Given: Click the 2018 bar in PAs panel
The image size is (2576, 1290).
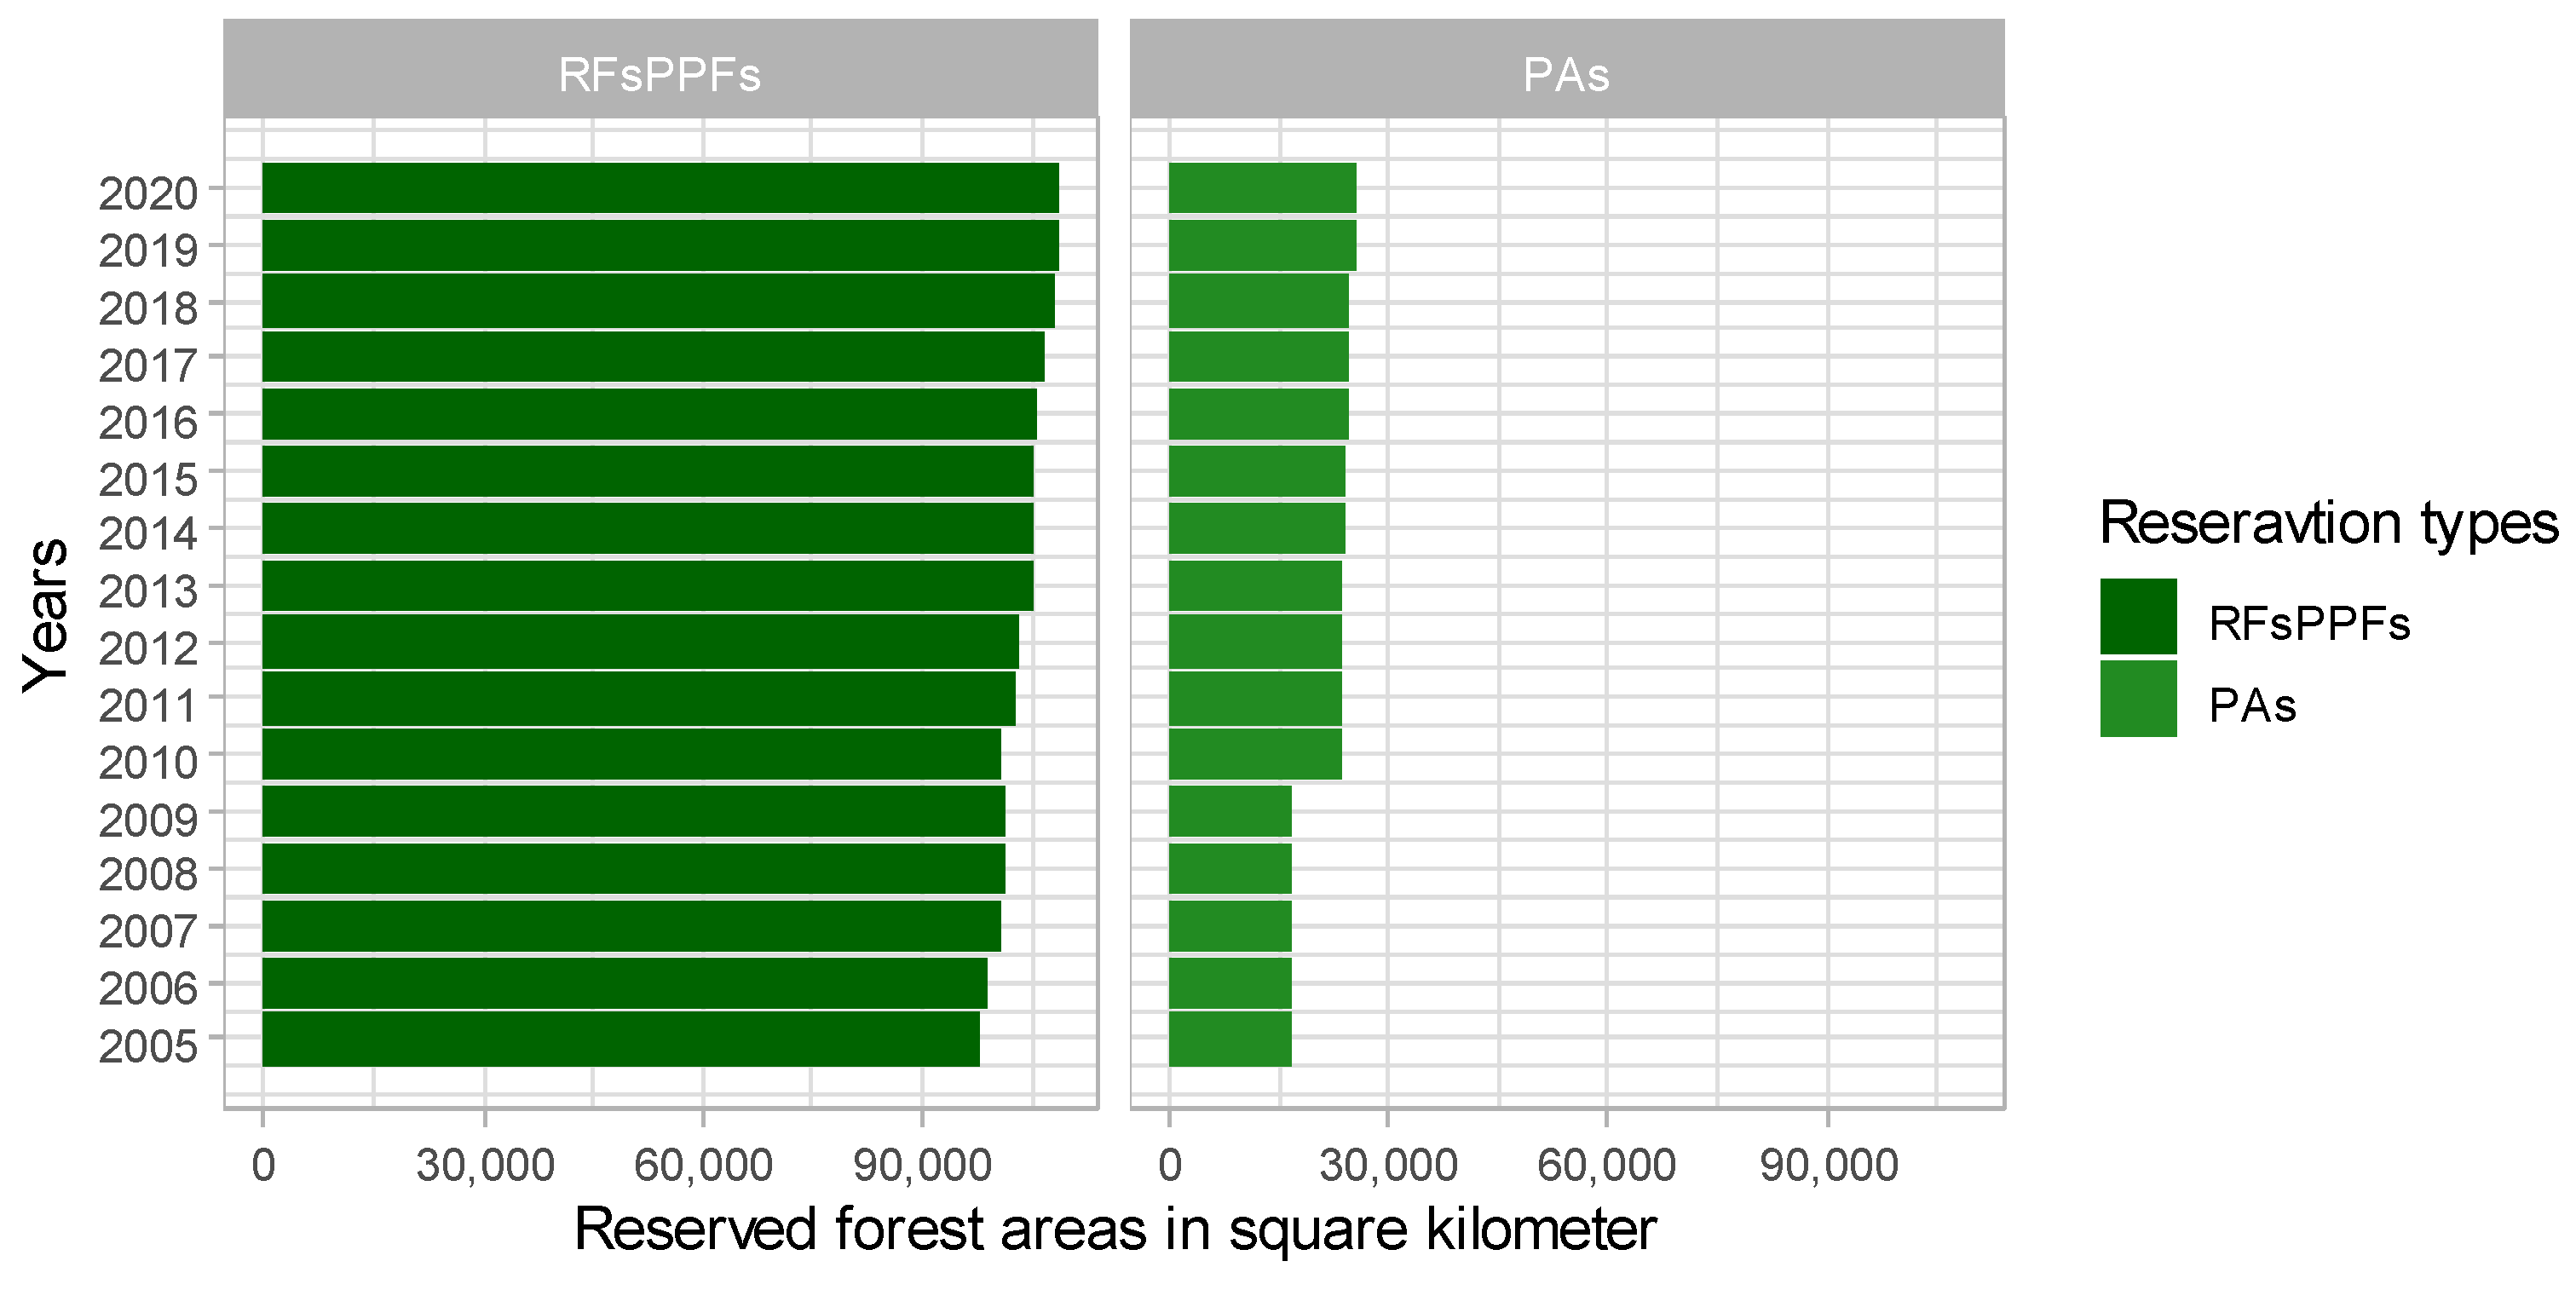Looking at the screenshot, I should coord(1258,302).
